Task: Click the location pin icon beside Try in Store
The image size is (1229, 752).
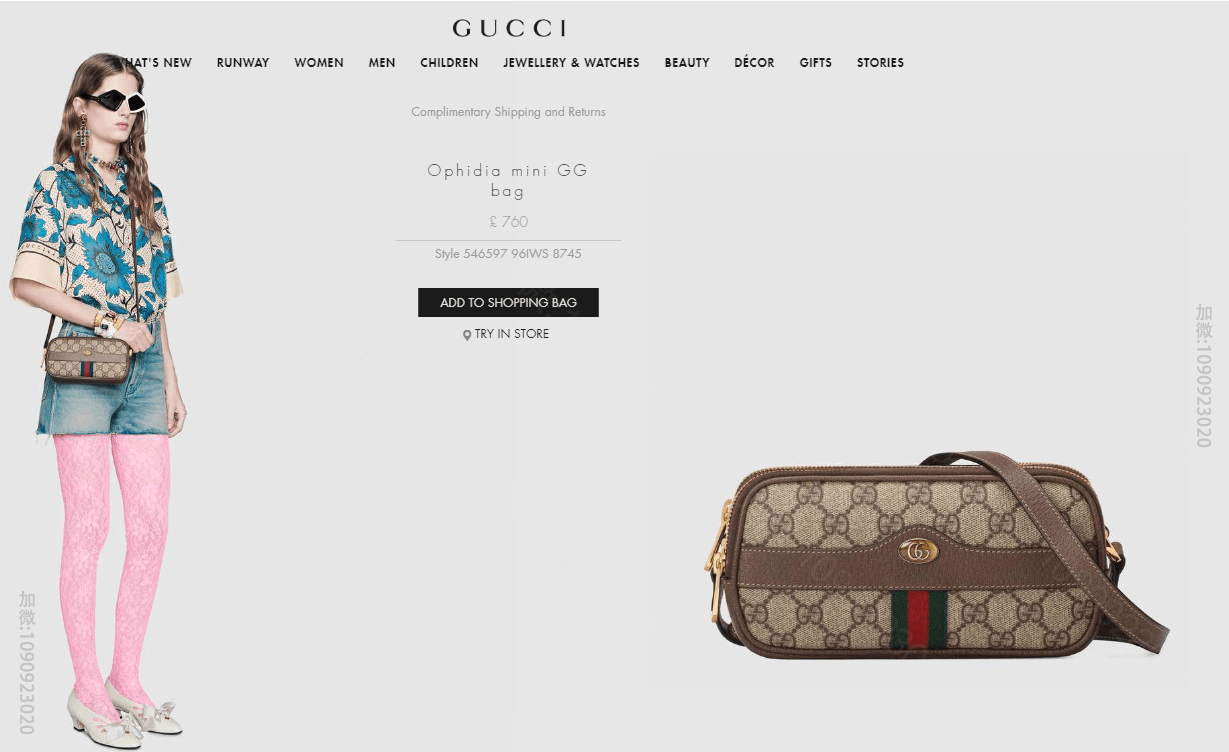Action: point(466,335)
